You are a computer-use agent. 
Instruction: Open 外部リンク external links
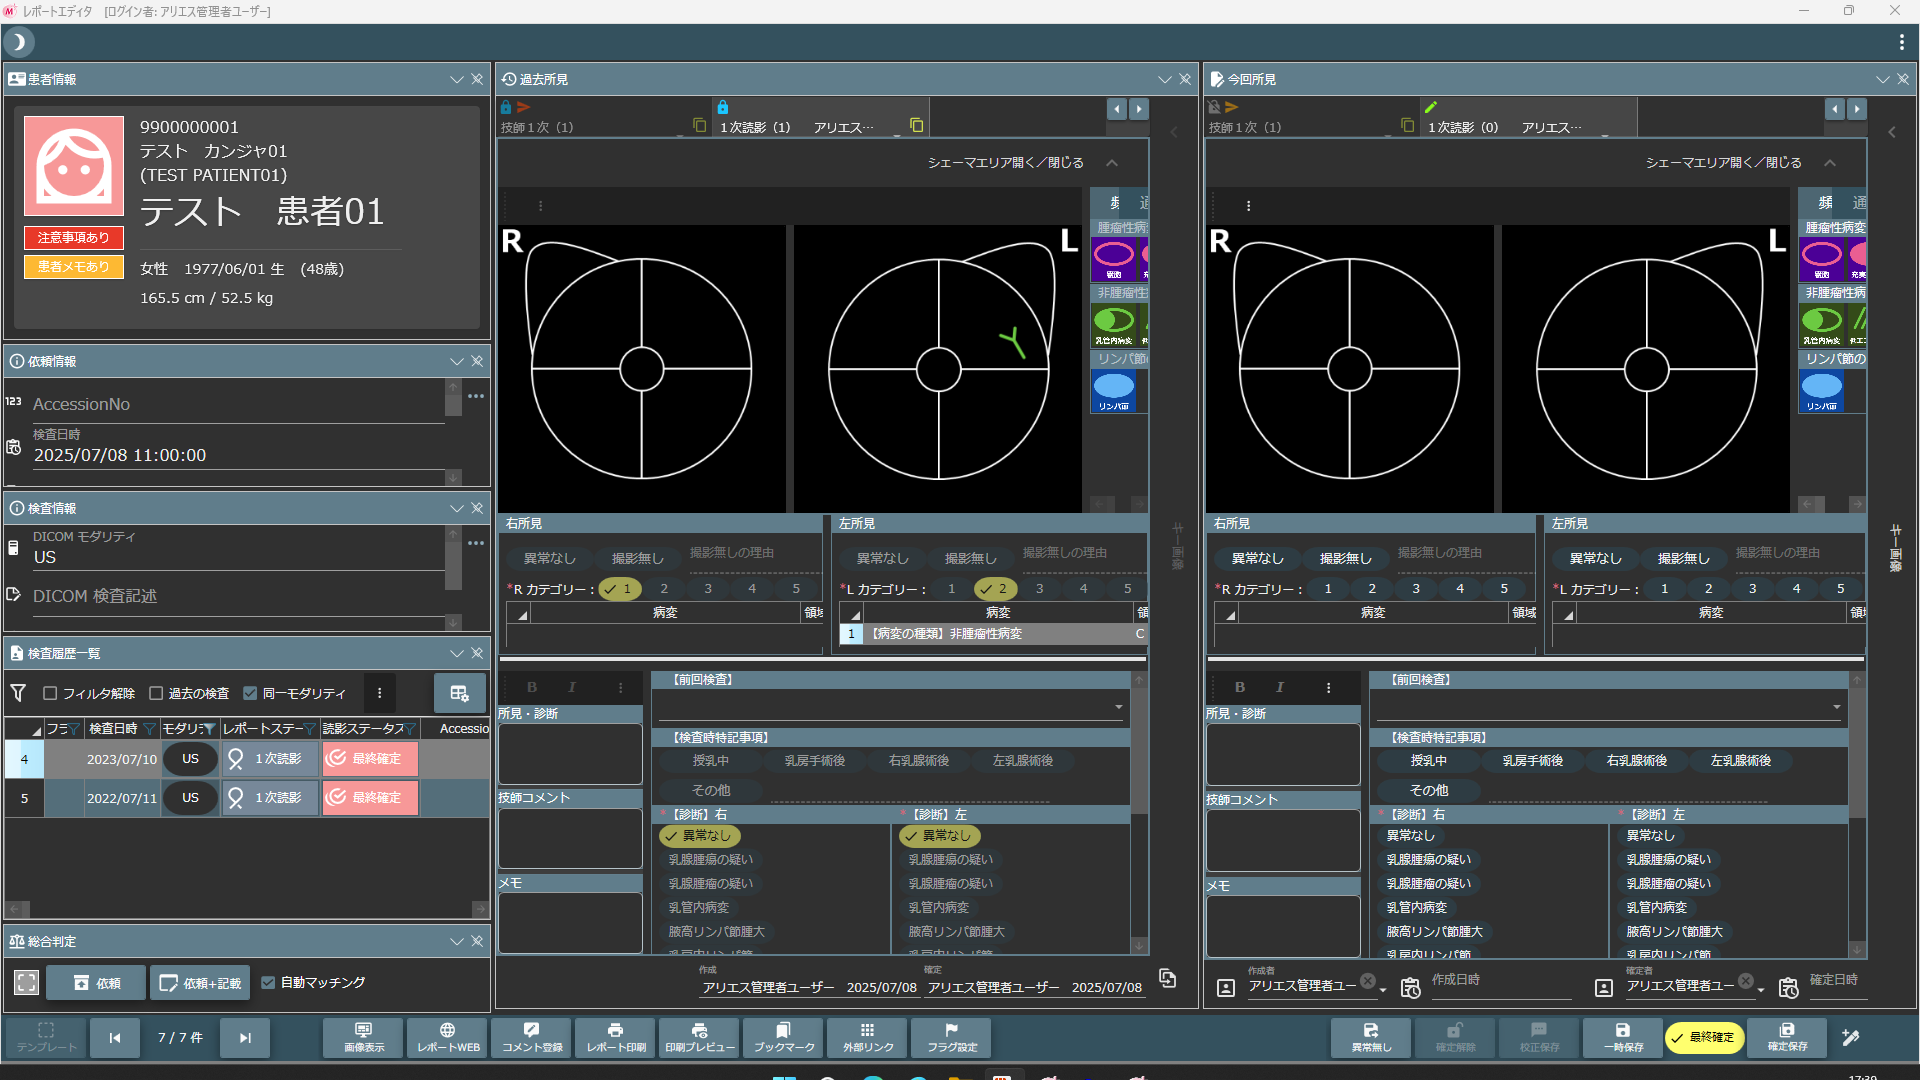click(868, 1038)
